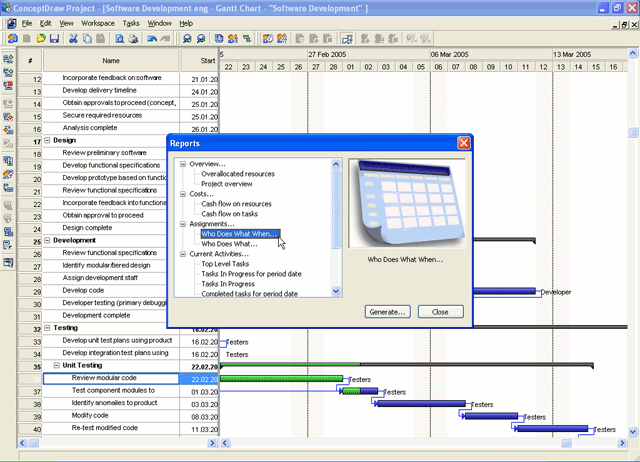Open the File menu
640x462 pixels.
coord(27,23)
